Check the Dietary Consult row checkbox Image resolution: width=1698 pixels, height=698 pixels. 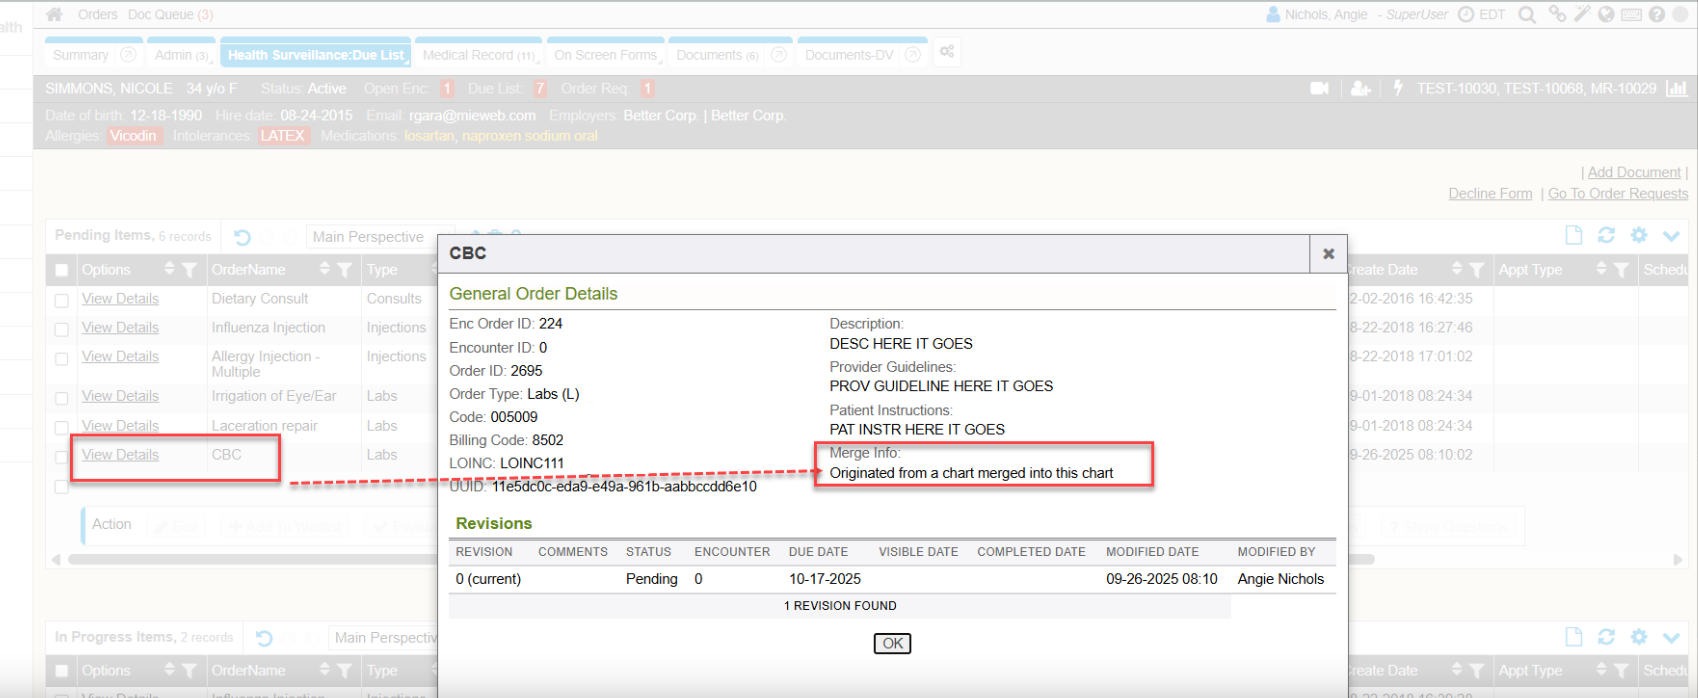62,300
